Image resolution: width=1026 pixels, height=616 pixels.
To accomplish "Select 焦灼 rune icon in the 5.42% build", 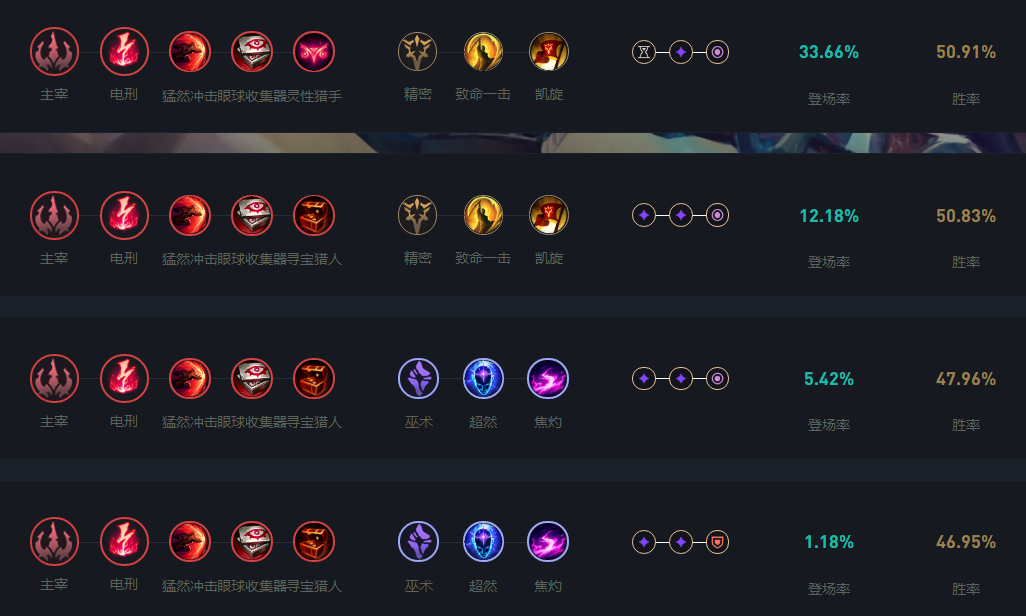I will (548, 379).
